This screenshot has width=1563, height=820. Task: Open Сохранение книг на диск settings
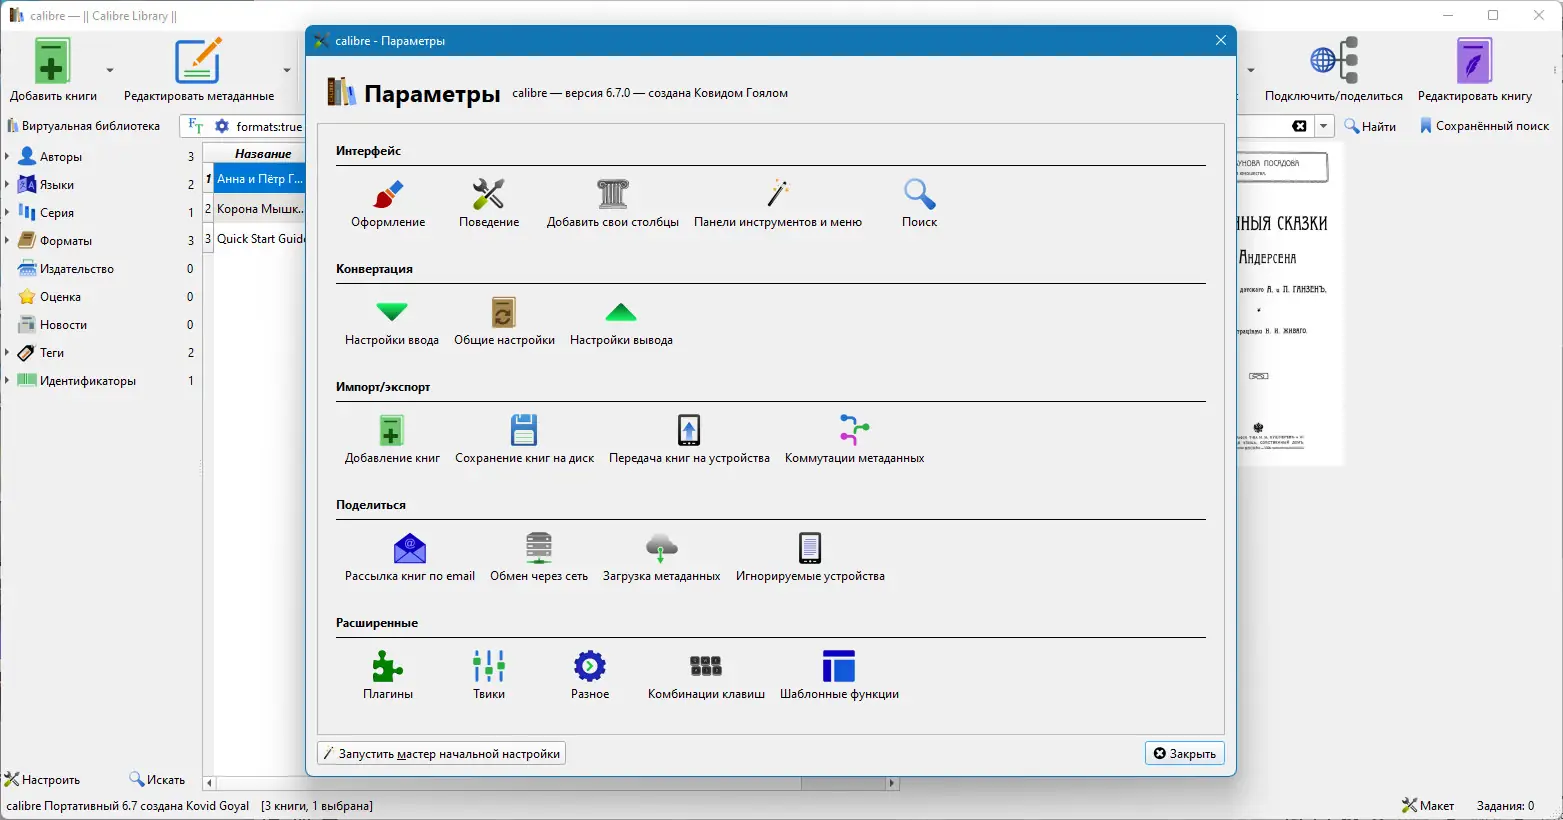(x=524, y=439)
